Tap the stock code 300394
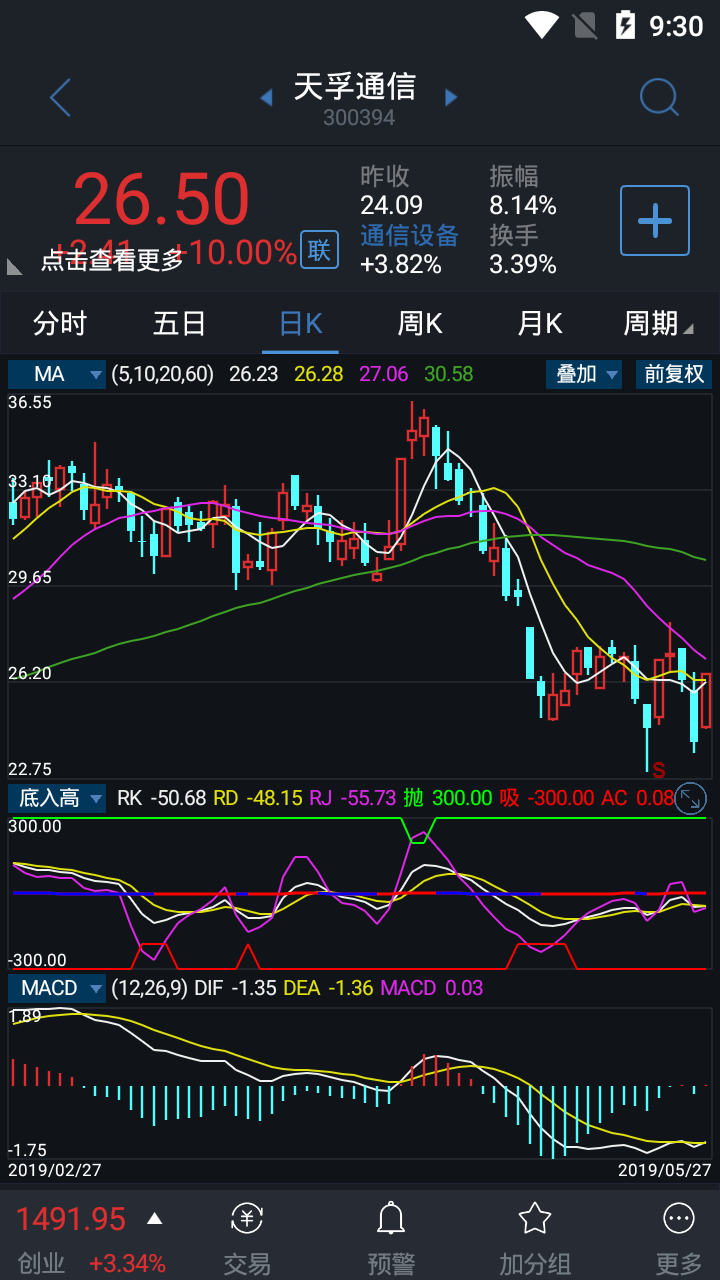This screenshot has height=1280, width=720. coord(359,118)
